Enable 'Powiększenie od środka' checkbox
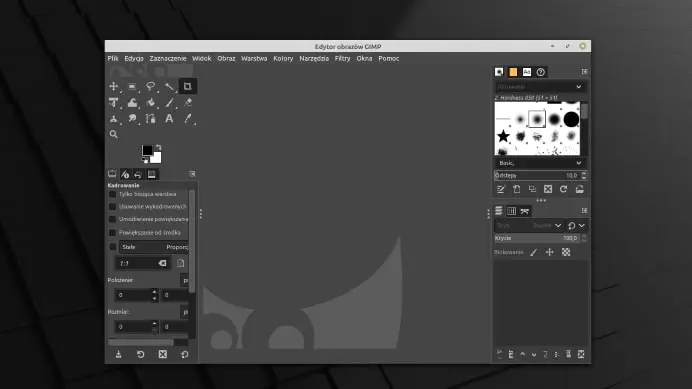 pyautogui.click(x=112, y=232)
